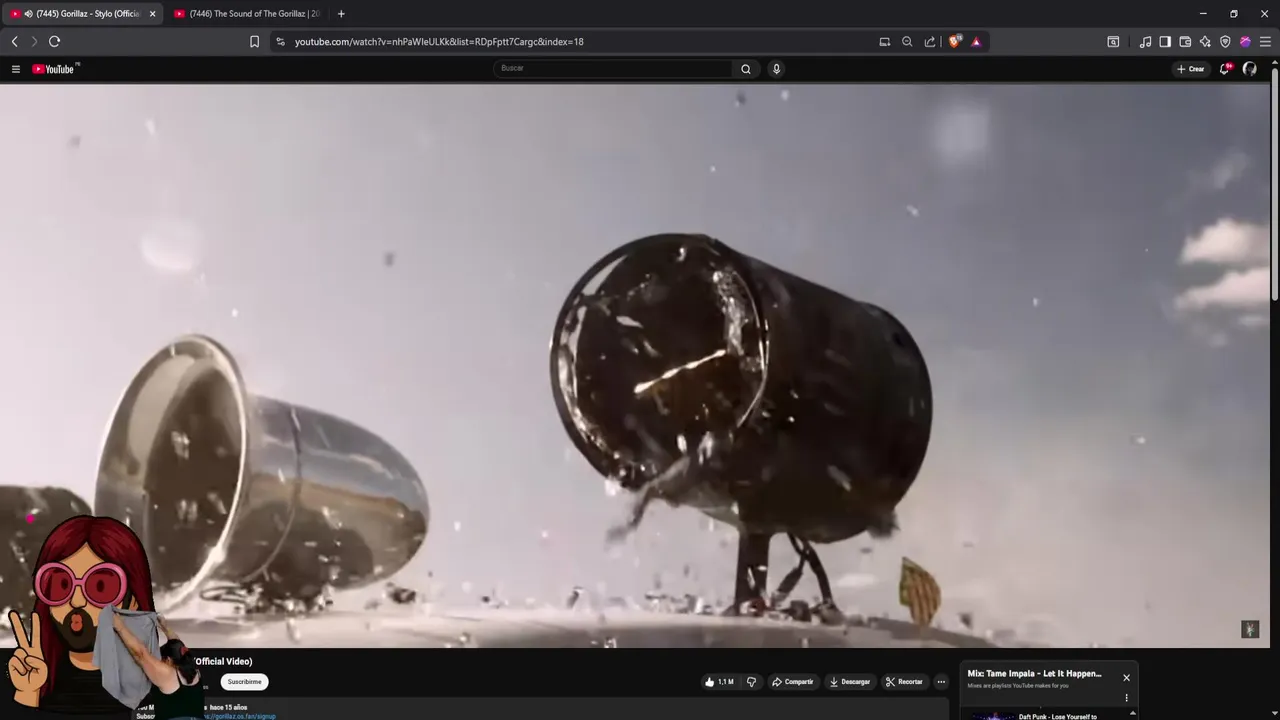
Task: Open Brave Shields lion icon
Action: 954,41
